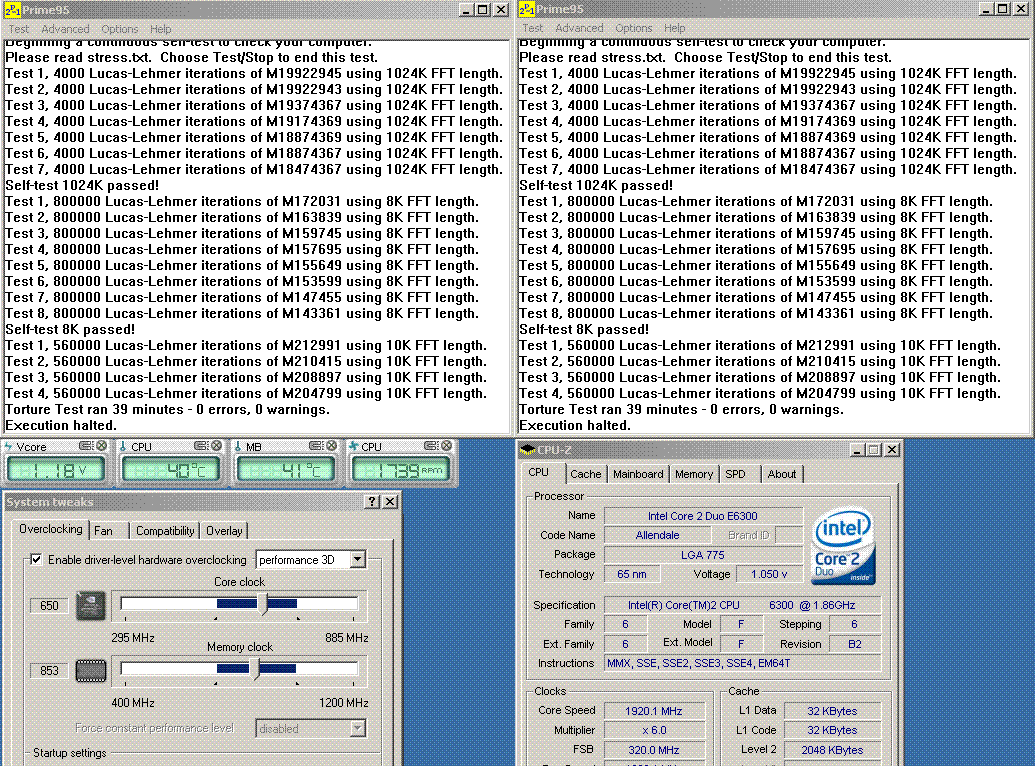Click the CPU fan speed icon
1035x766 pixels.
pyautogui.click(x=354, y=446)
